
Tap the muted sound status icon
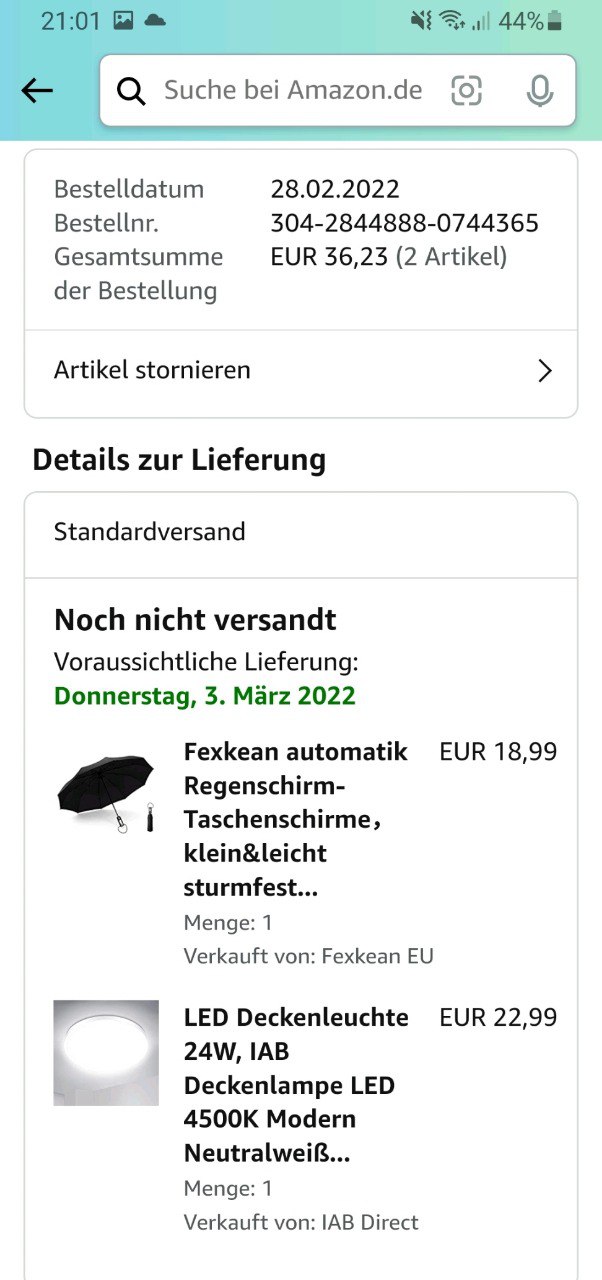click(x=420, y=21)
